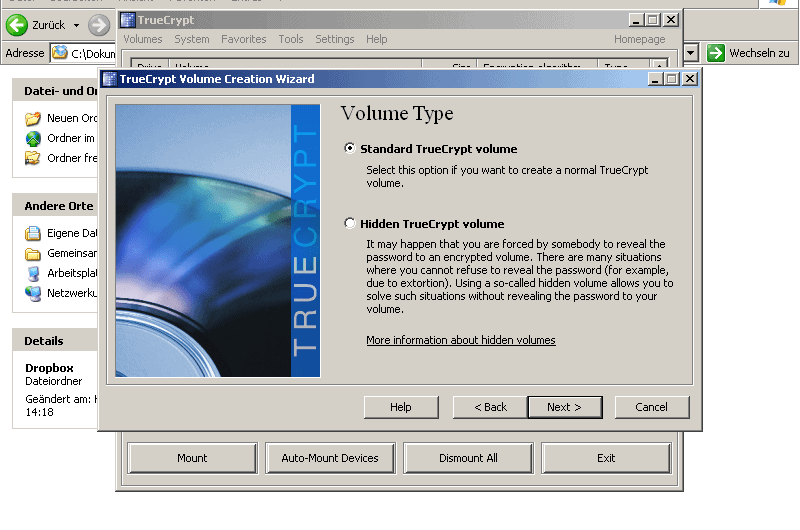The image size is (800, 530).
Task: Open the Volumes menu in TrueCrypt
Action: 142,39
